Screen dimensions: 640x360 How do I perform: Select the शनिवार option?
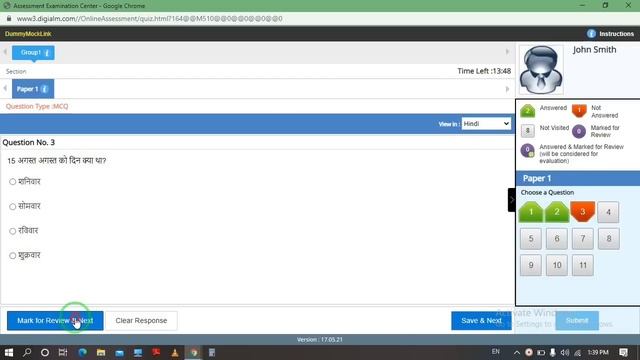tap(13, 182)
